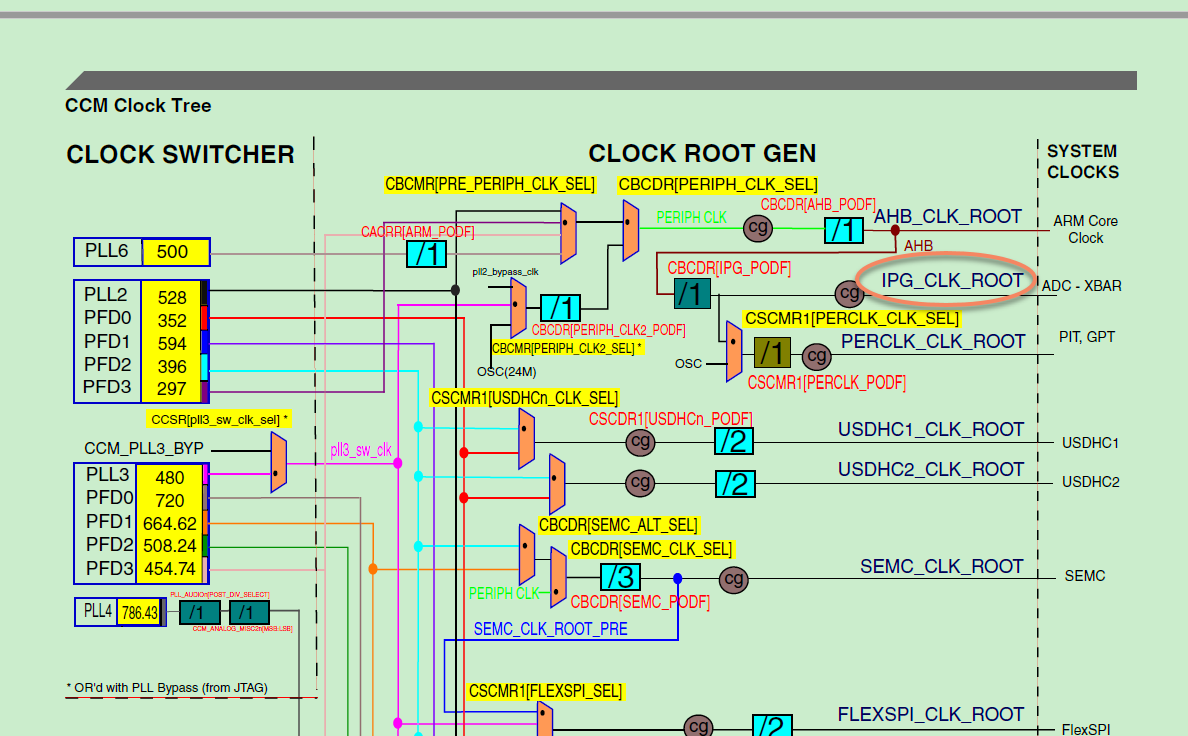1188x736 pixels.
Task: Select the USDHC1 clock select mux
Action: [x=527, y=439]
